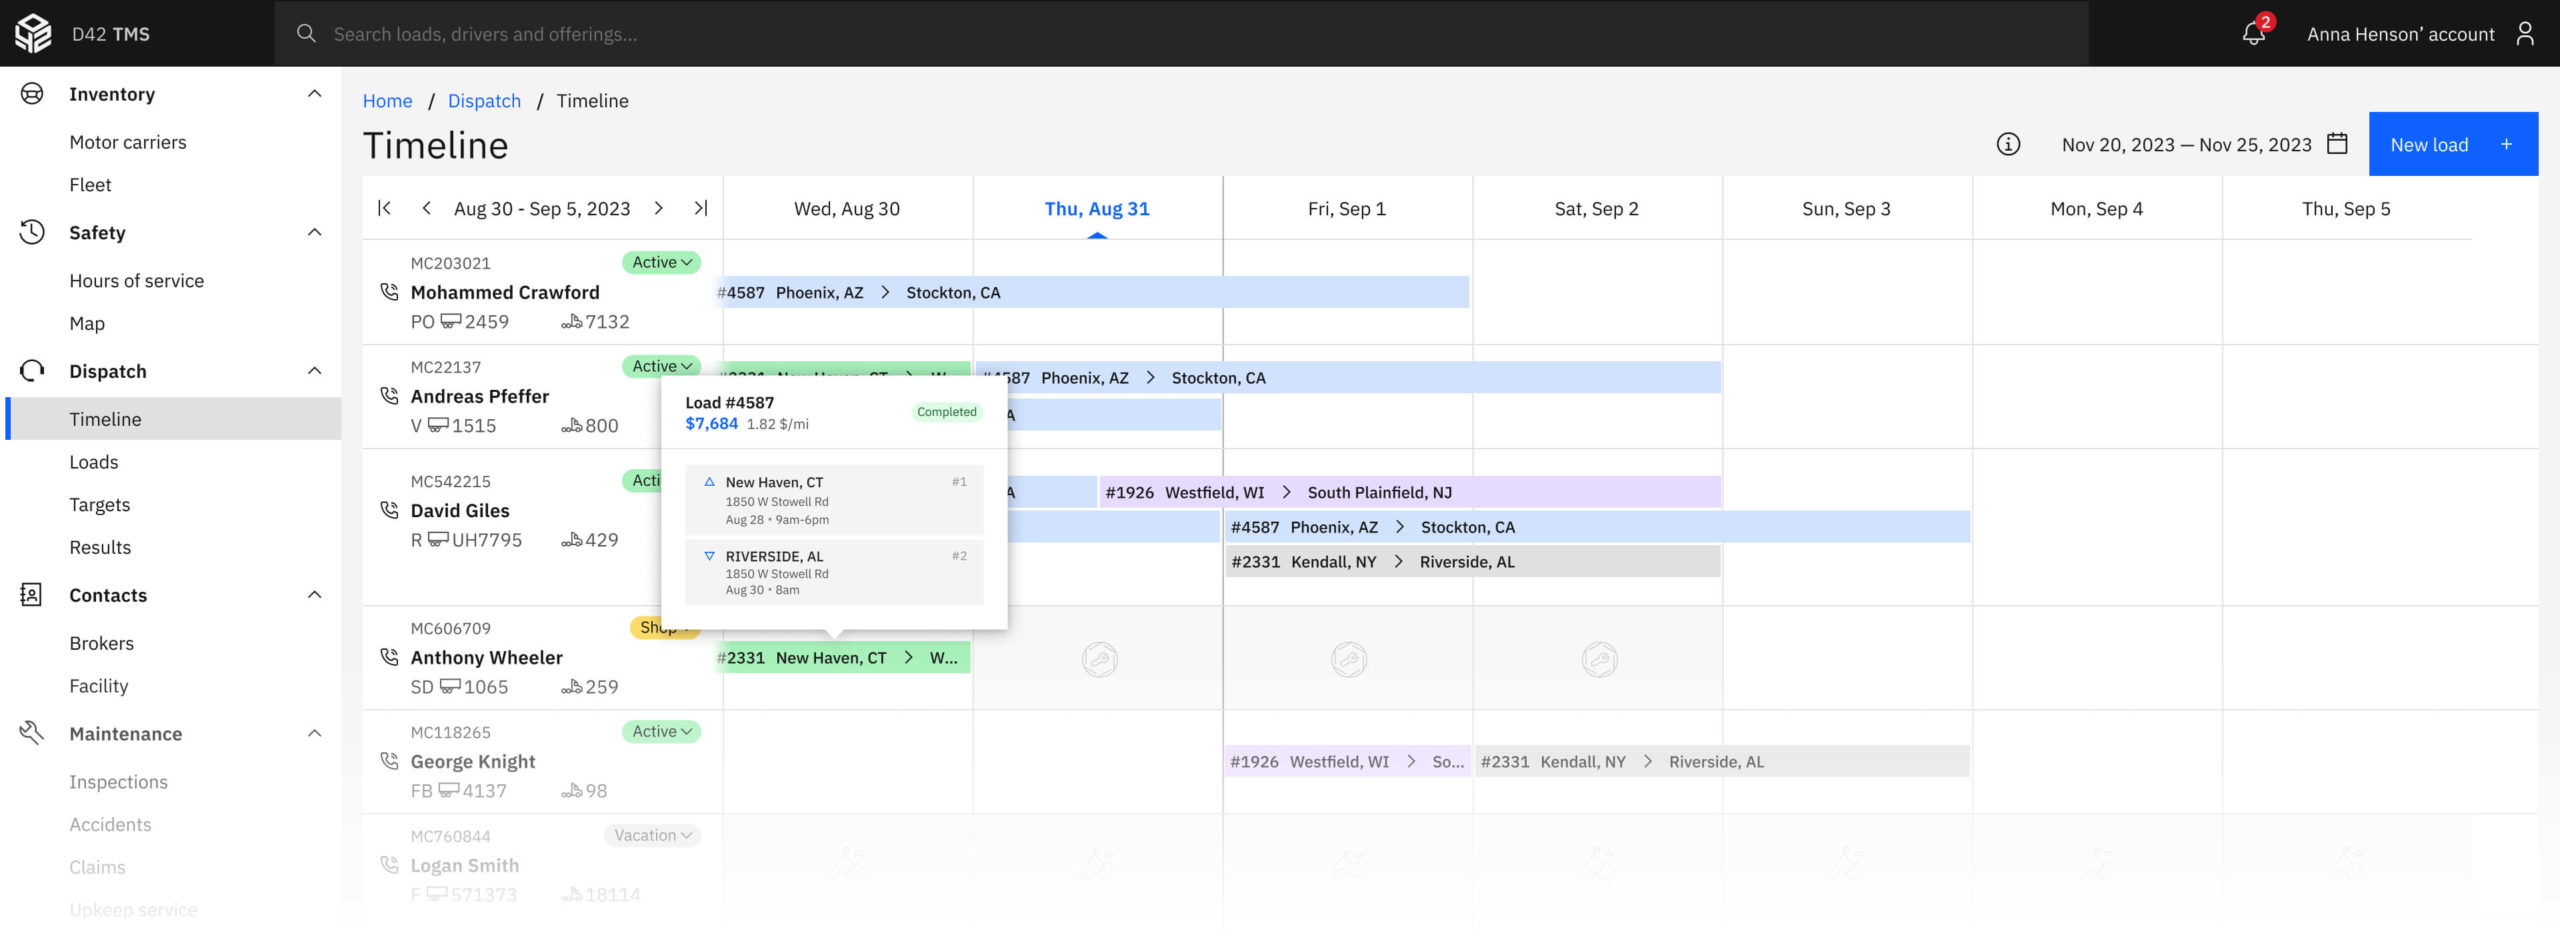Call Mohammed Crawford via phone icon
The height and width of the screenshot is (941, 2560).
389,292
